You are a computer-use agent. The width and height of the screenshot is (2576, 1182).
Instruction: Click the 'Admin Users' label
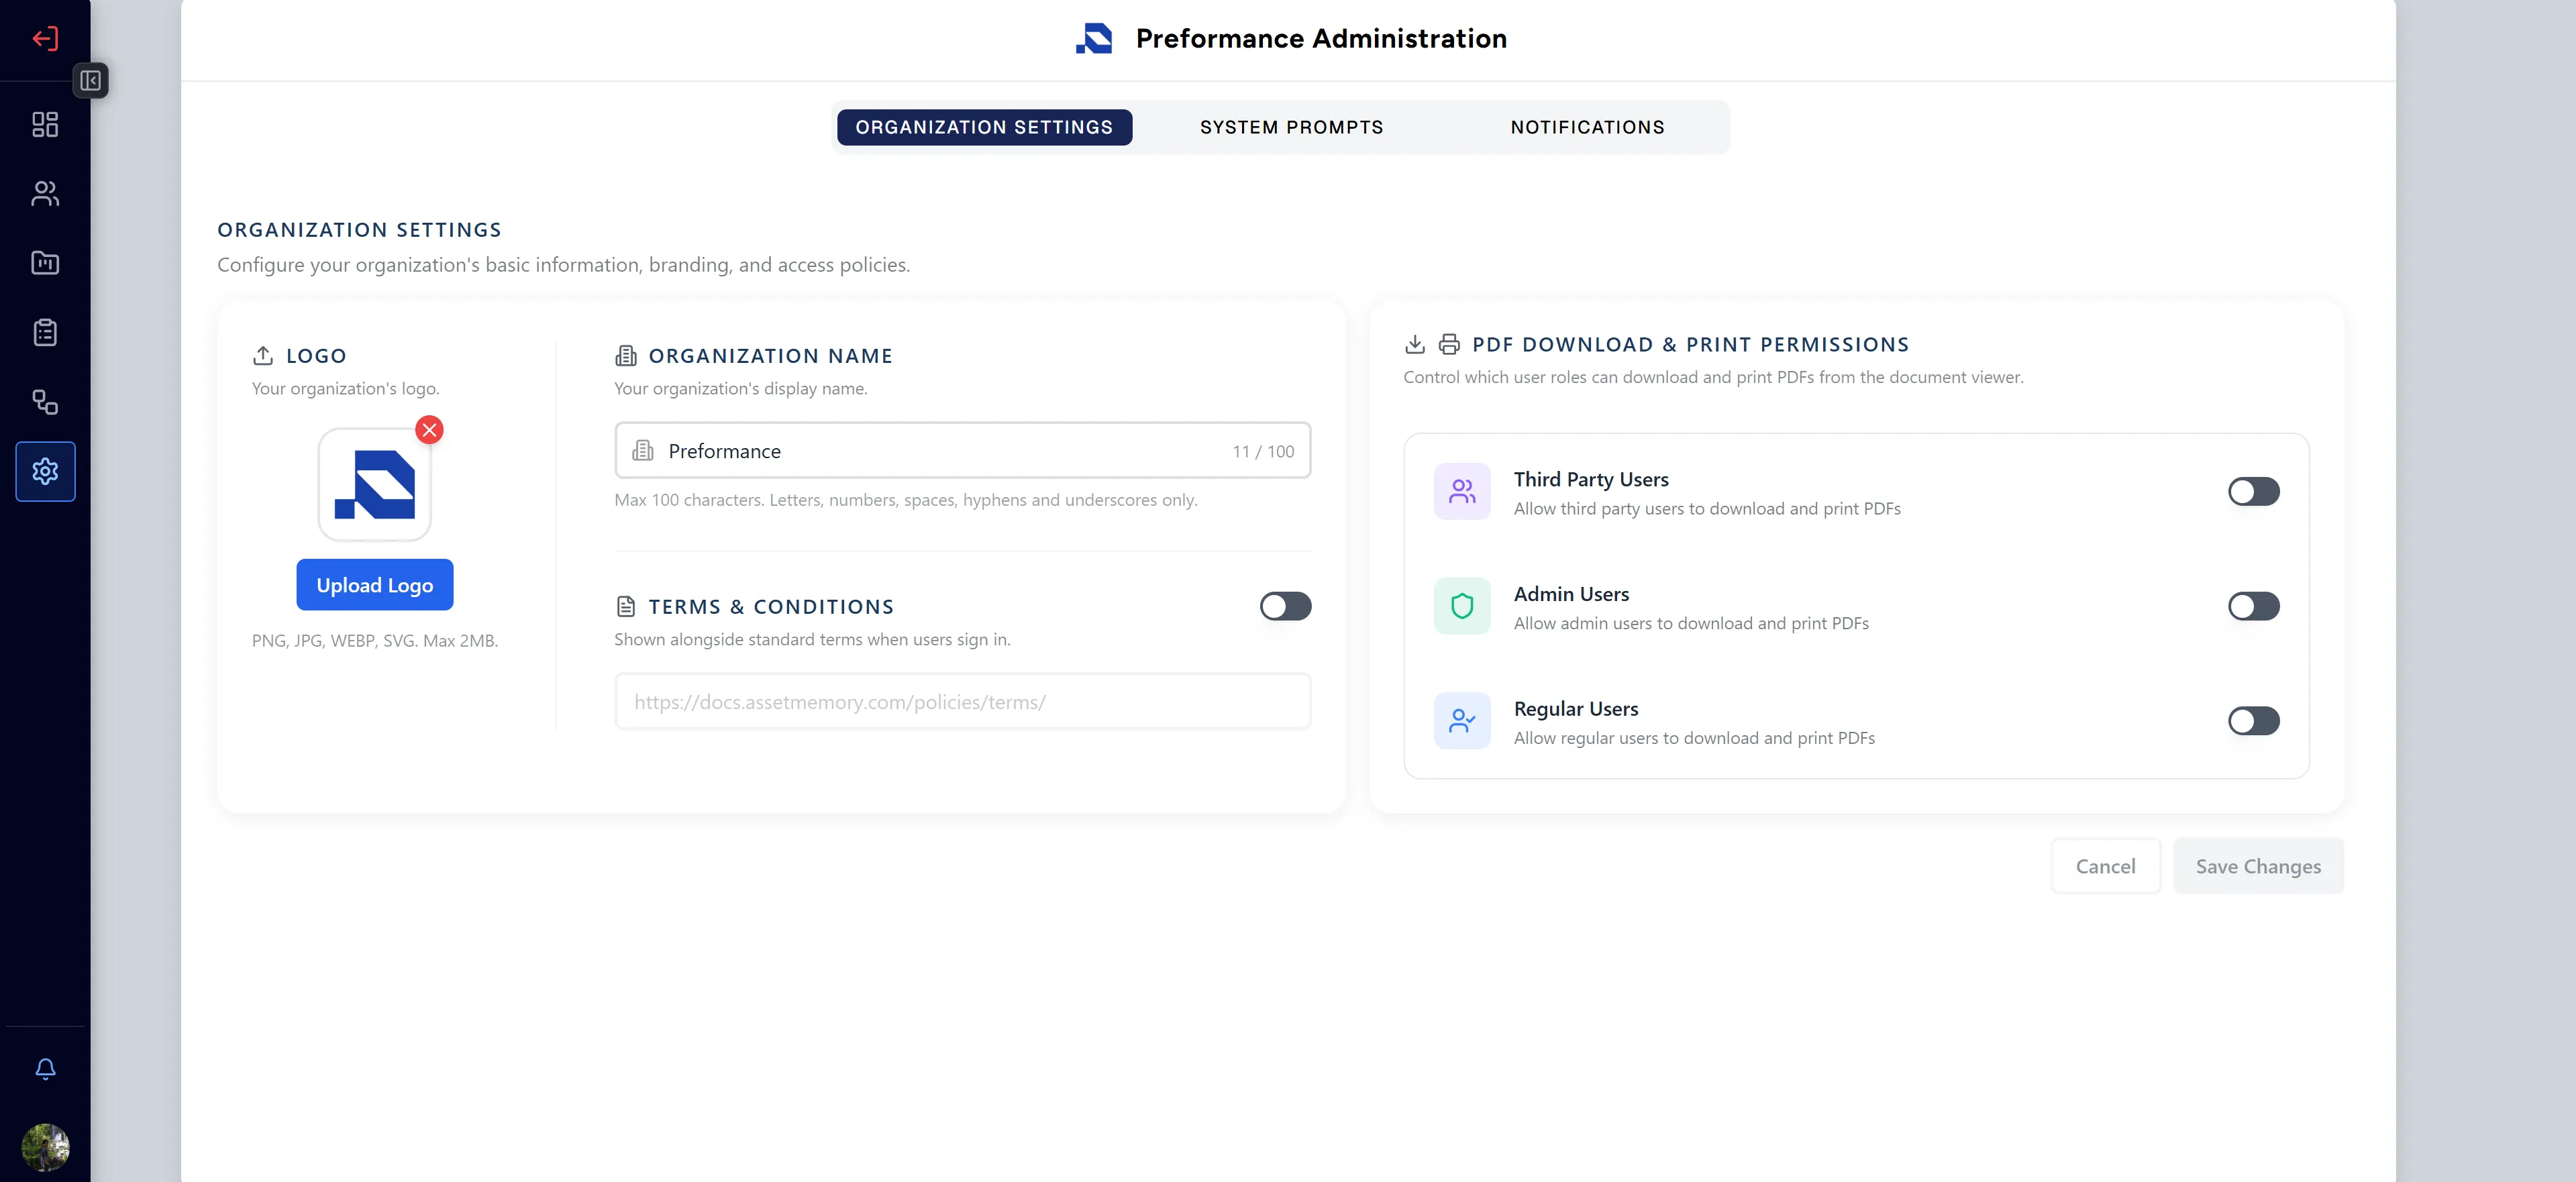(1571, 595)
